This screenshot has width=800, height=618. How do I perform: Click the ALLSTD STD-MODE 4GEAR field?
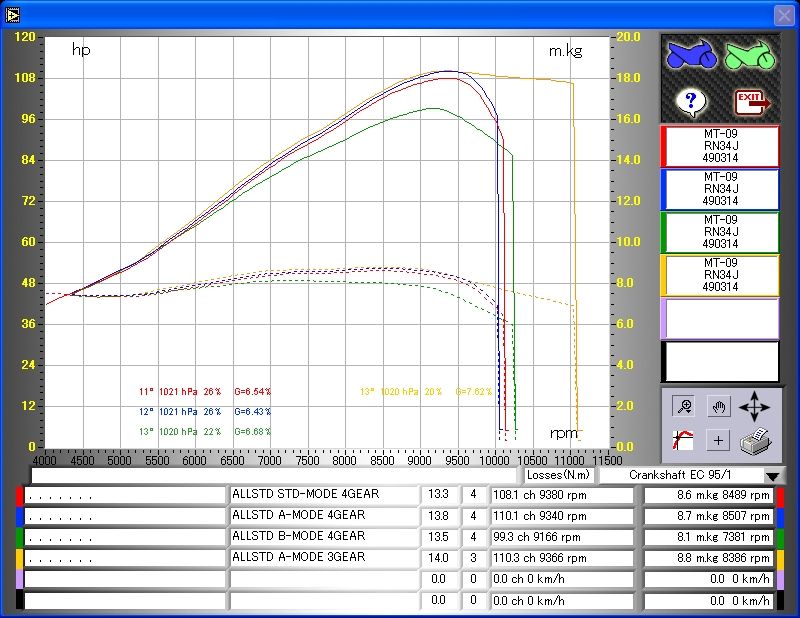coord(323,495)
